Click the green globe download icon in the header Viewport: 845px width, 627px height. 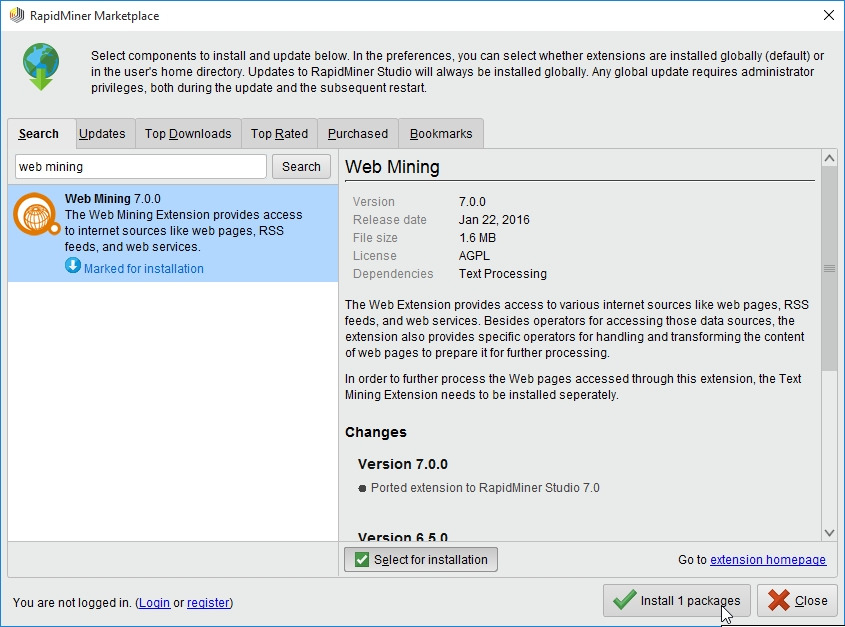40,67
